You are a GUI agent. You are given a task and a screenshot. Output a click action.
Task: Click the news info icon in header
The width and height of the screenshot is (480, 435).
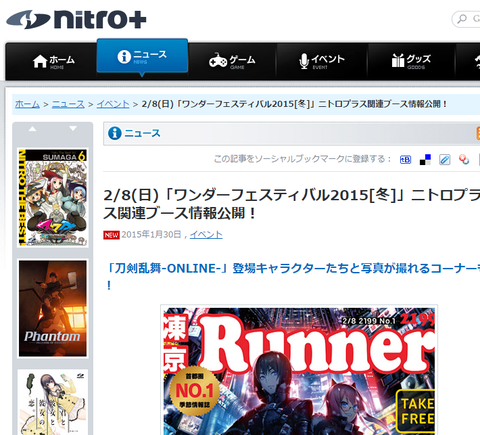(115, 133)
